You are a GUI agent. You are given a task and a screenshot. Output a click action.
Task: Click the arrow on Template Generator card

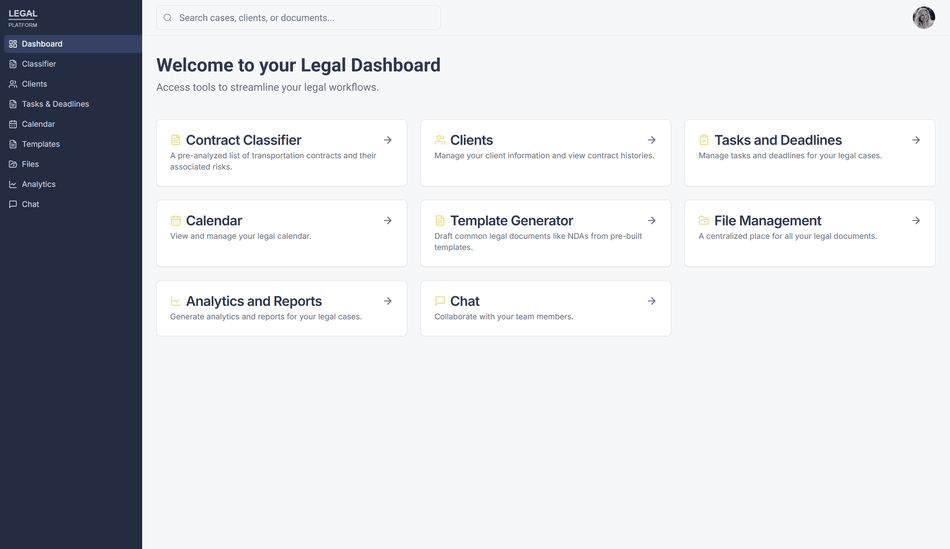click(651, 220)
